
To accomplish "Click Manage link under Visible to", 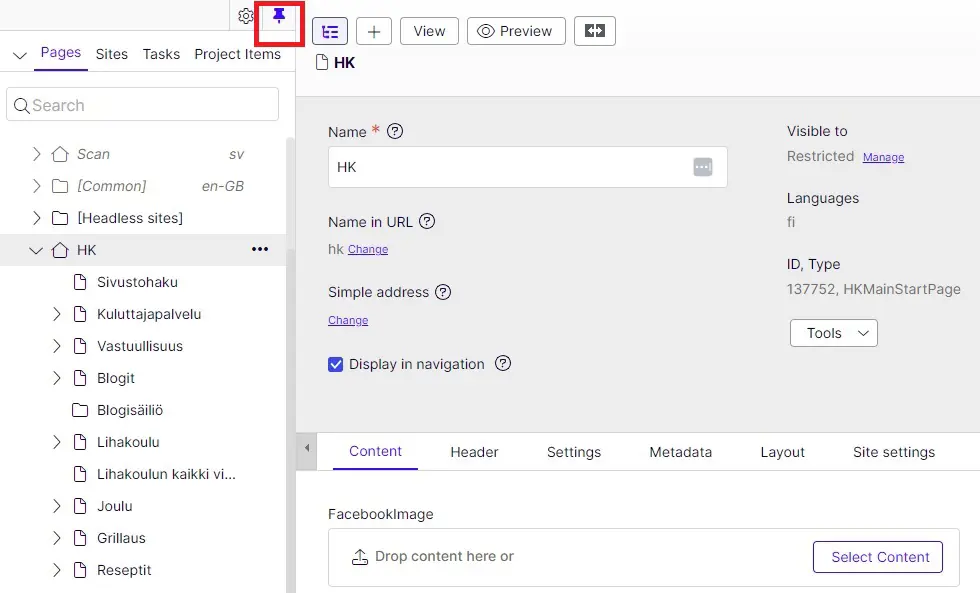I will tap(883, 157).
